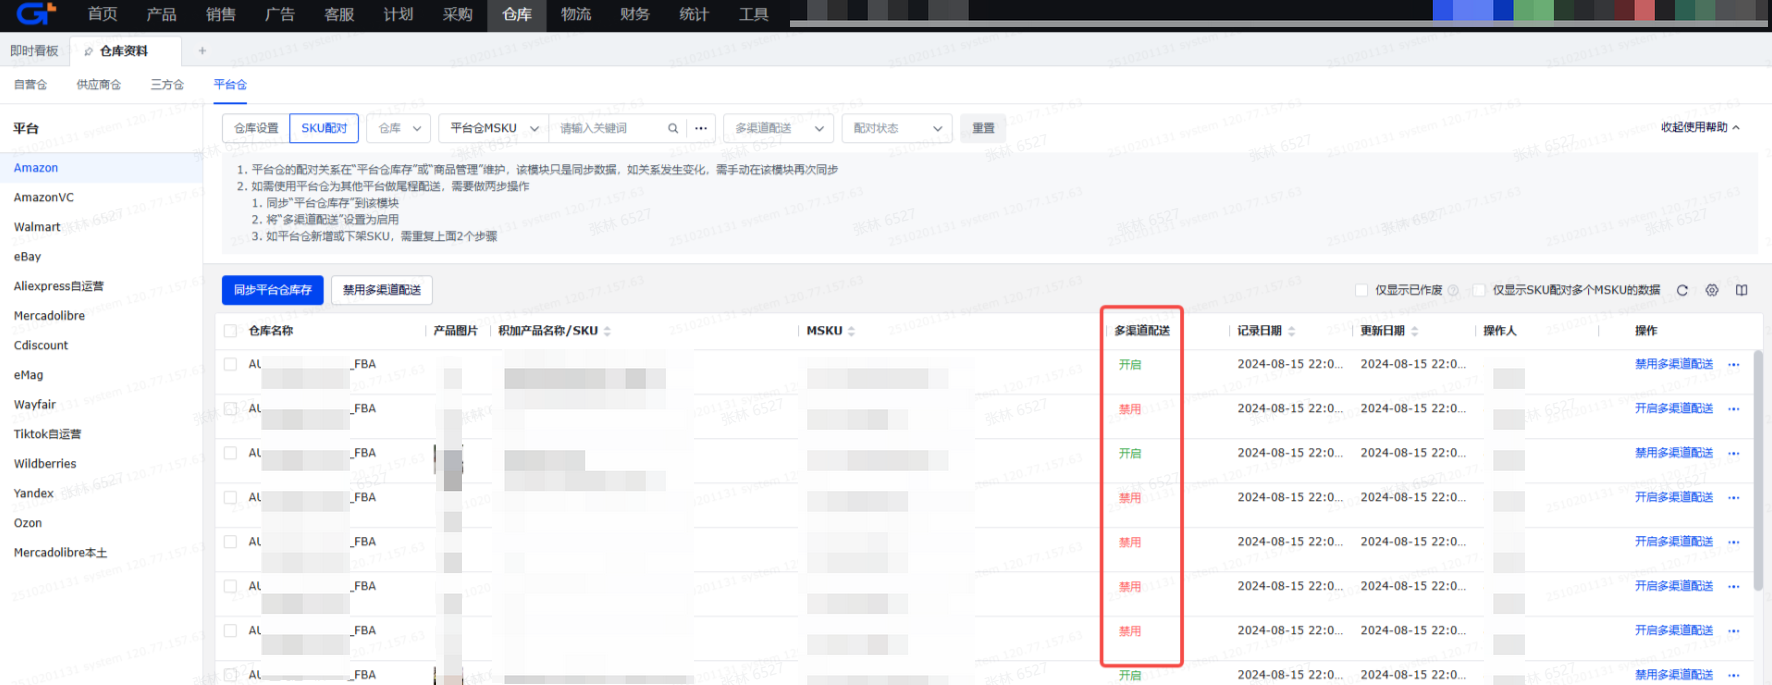This screenshot has height=685, width=1772.
Task: Open the 物流 top menu
Action: coord(576,14)
